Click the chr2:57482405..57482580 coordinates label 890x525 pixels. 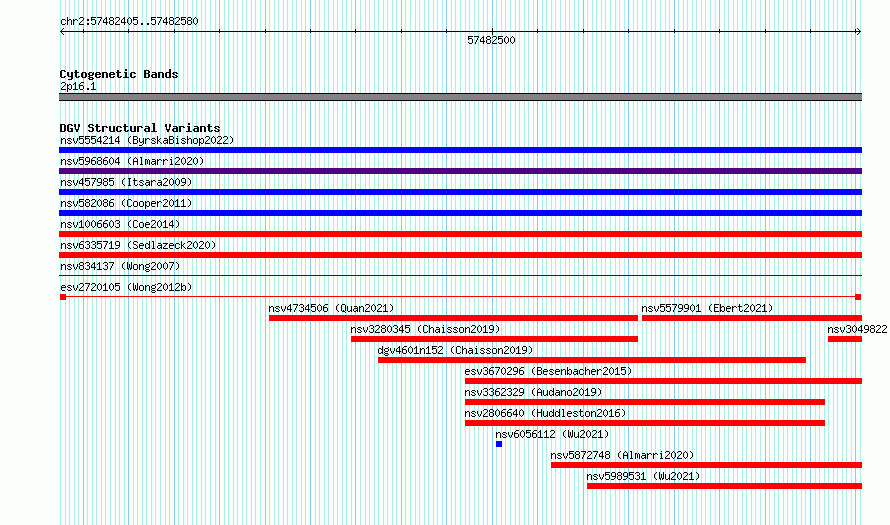[129, 21]
